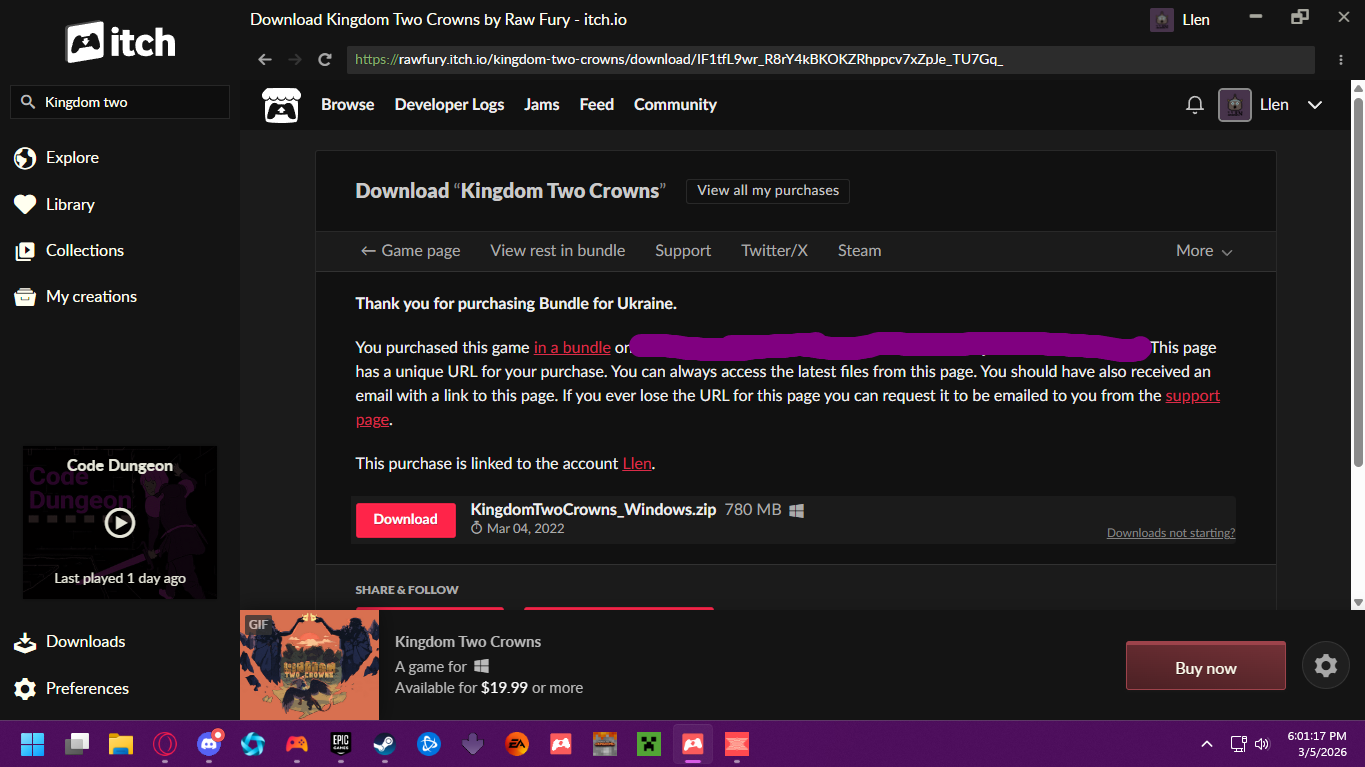Image resolution: width=1365 pixels, height=767 pixels.
Task: Return to the Game page tab
Action: tap(410, 251)
